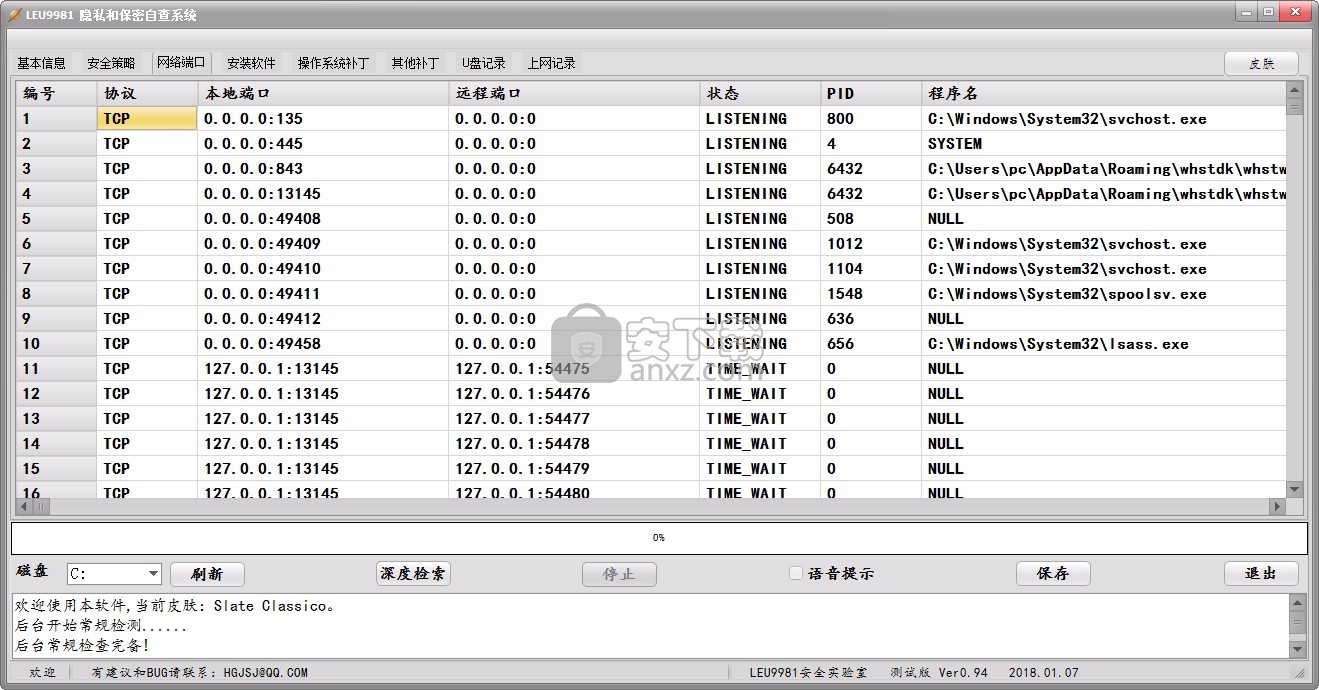Viewport: 1319px width, 690px height.
Task: Toggle the 语音提示 checkbox
Action: [796, 573]
